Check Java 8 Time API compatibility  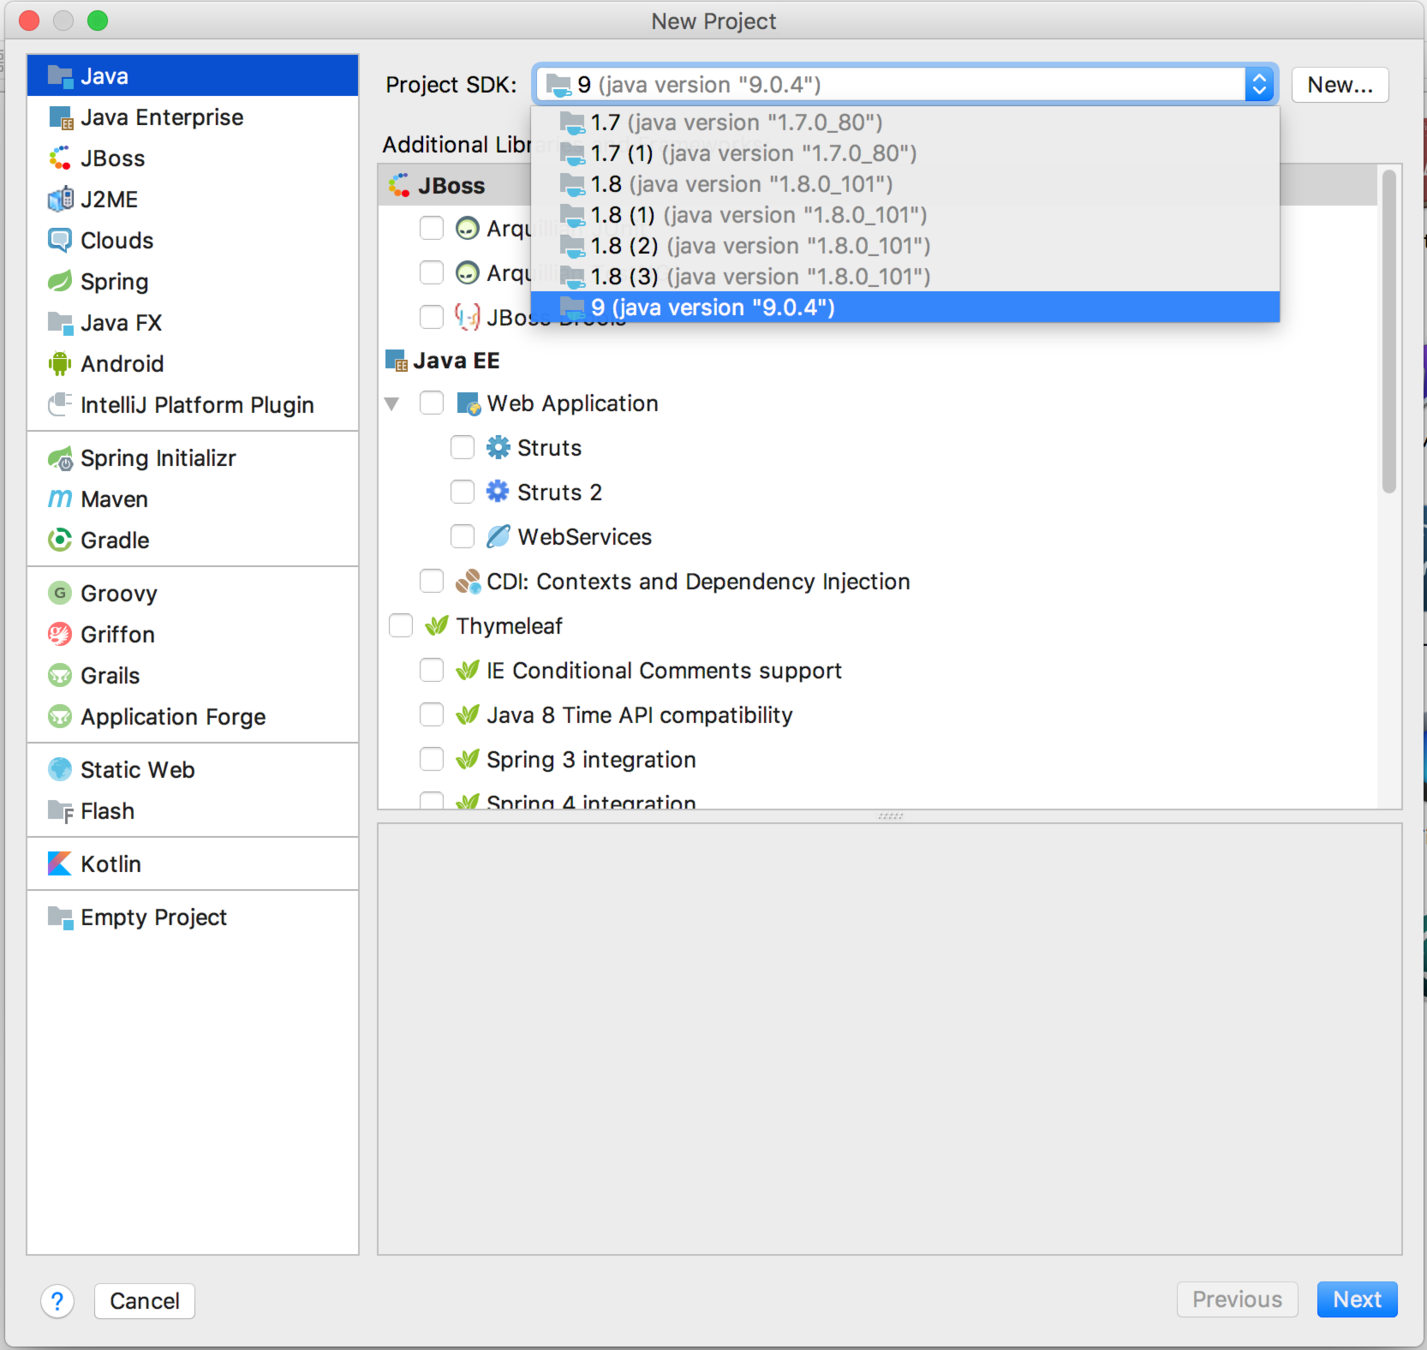tap(432, 714)
